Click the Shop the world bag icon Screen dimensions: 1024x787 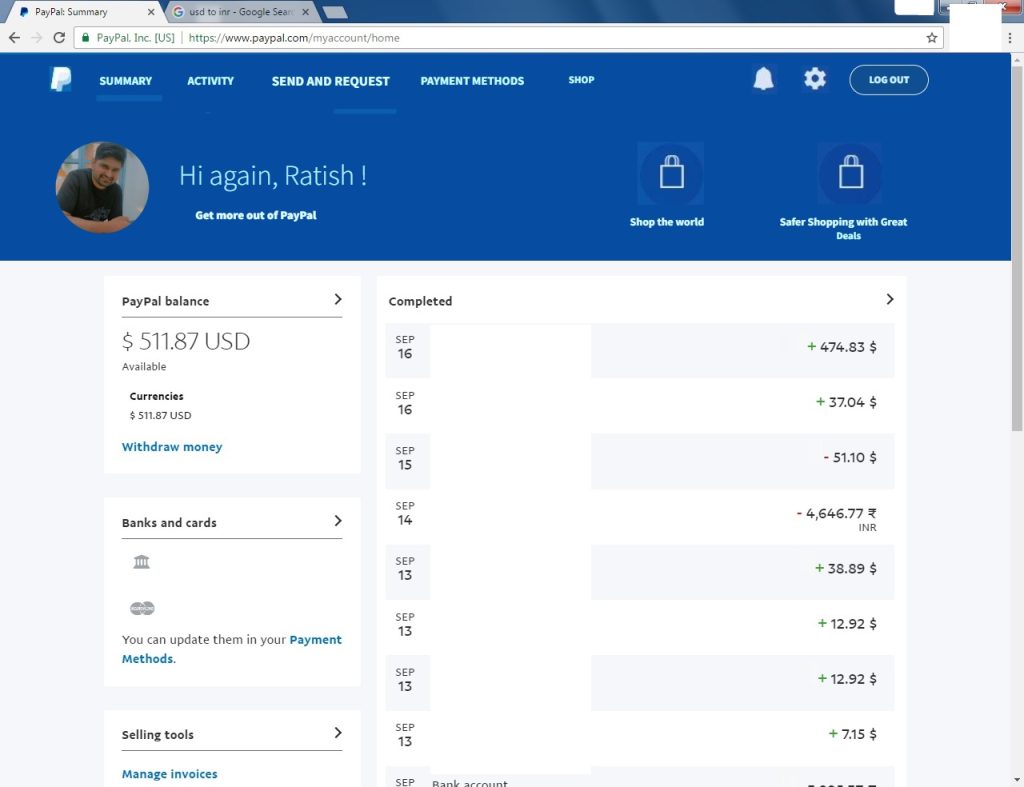[671, 174]
